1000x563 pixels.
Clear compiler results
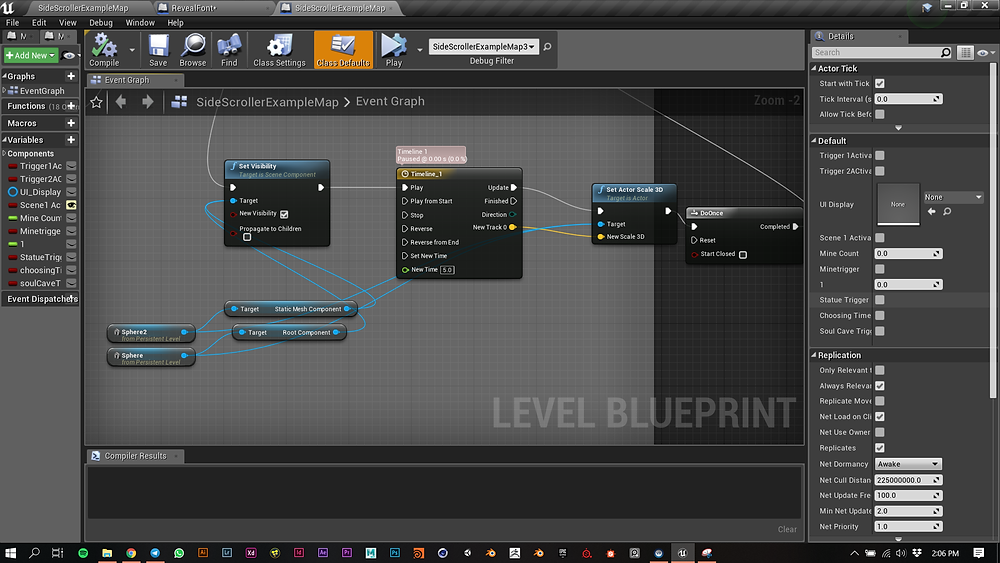coord(787,529)
